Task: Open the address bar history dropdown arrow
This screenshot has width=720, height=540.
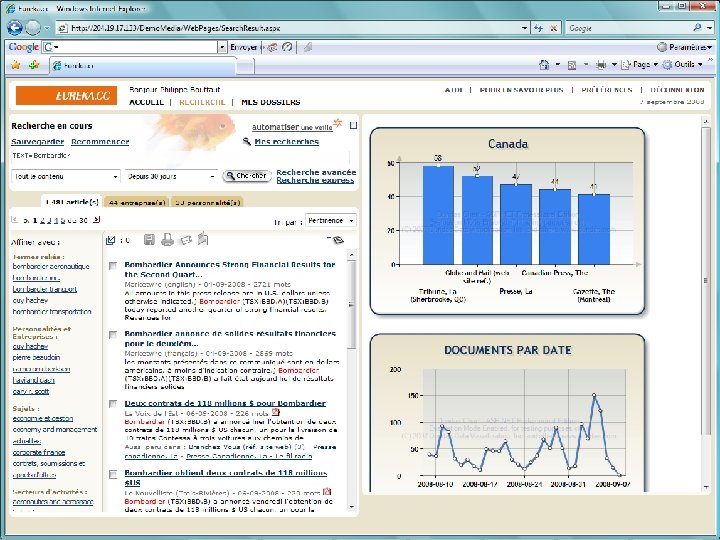Action: pyautogui.click(x=524, y=28)
